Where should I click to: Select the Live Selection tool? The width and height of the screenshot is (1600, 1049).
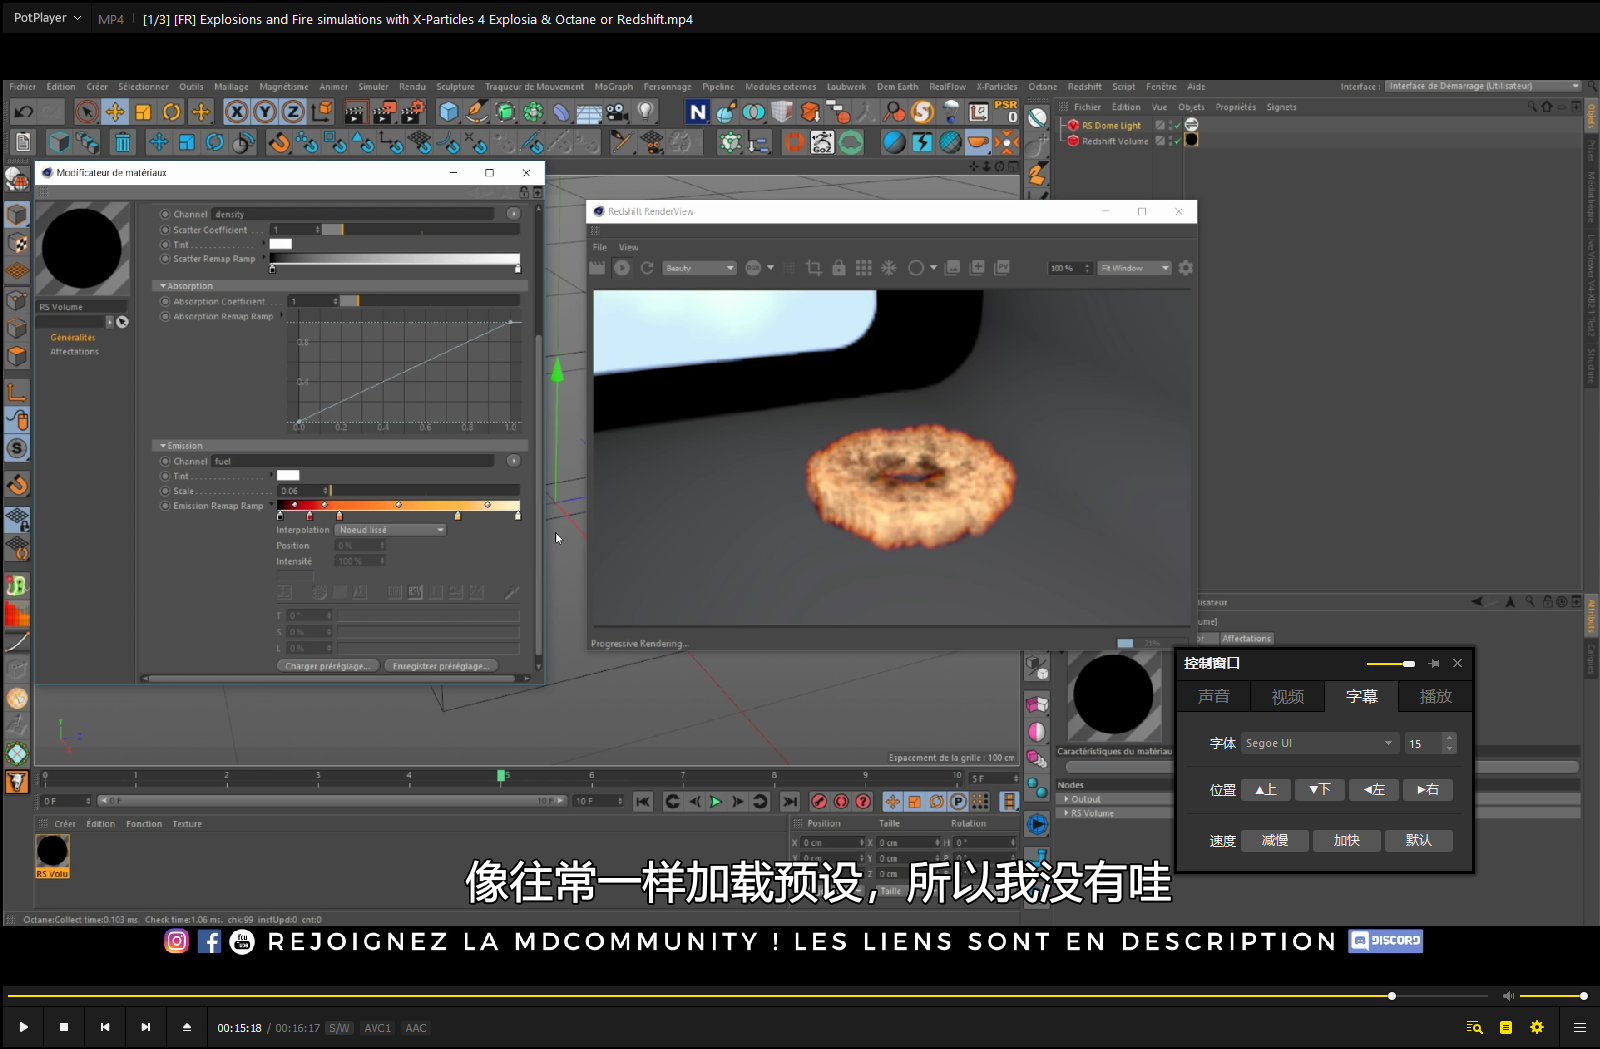87,112
